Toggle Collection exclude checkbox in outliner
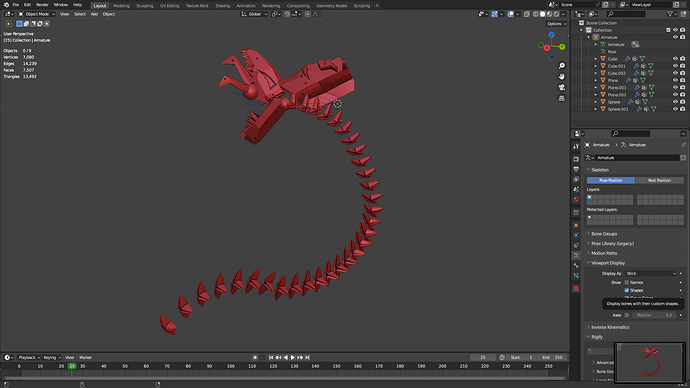 [x=668, y=30]
